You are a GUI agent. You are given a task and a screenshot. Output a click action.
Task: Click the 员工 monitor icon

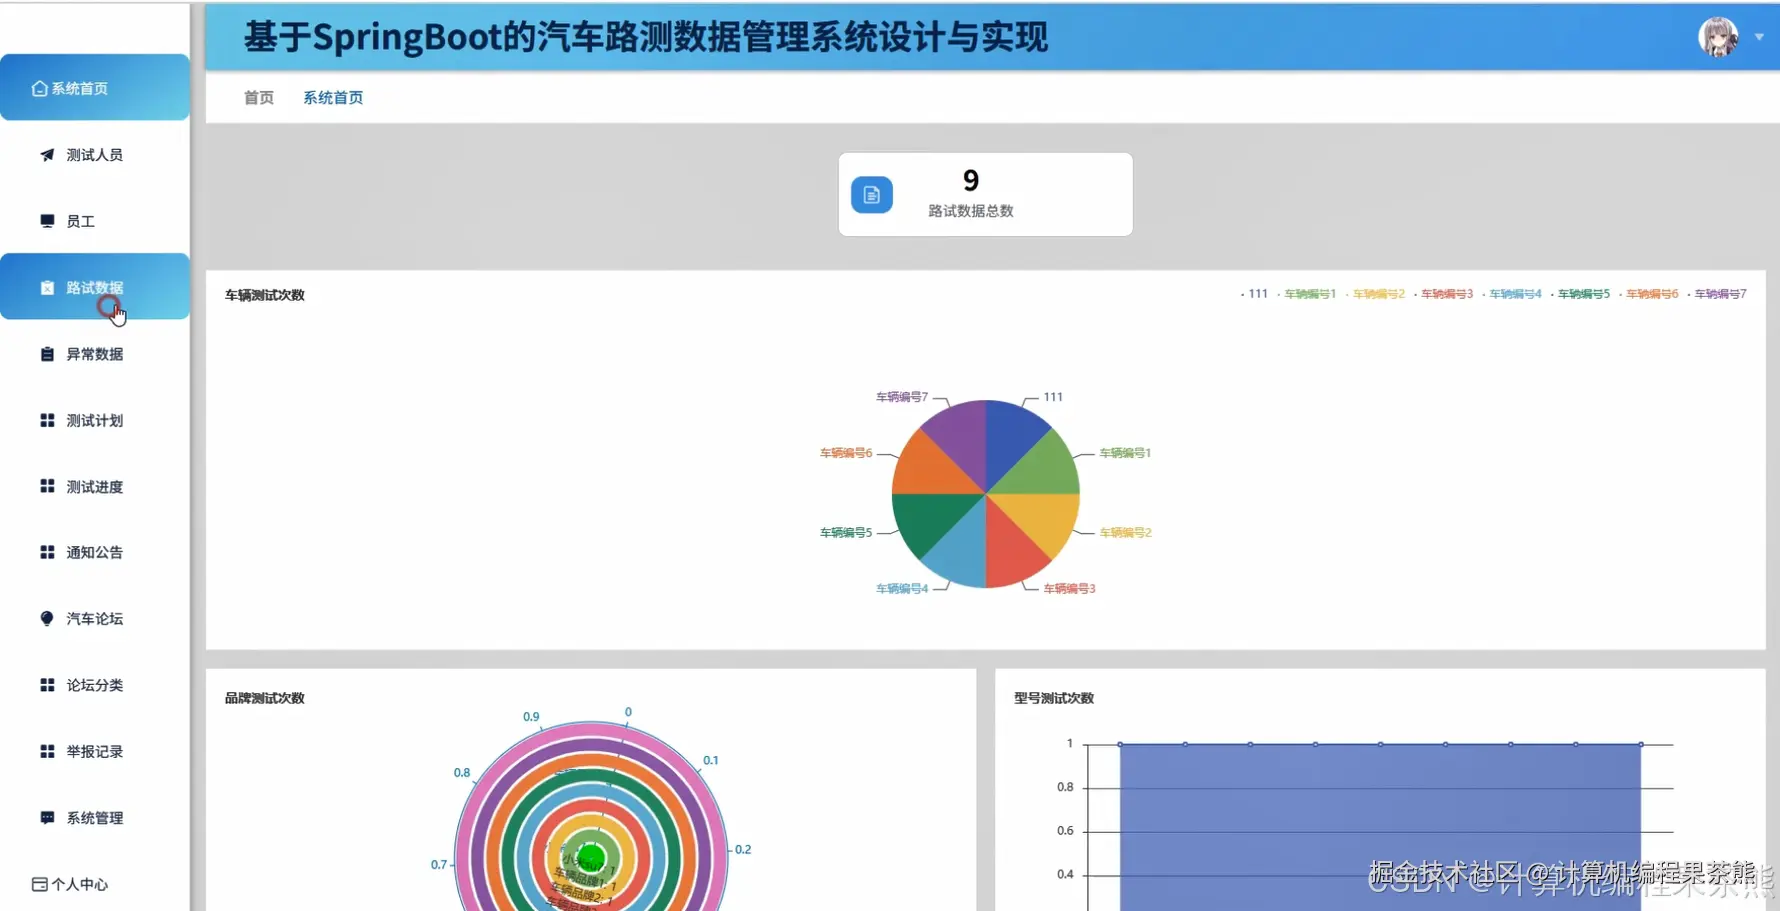tap(46, 220)
